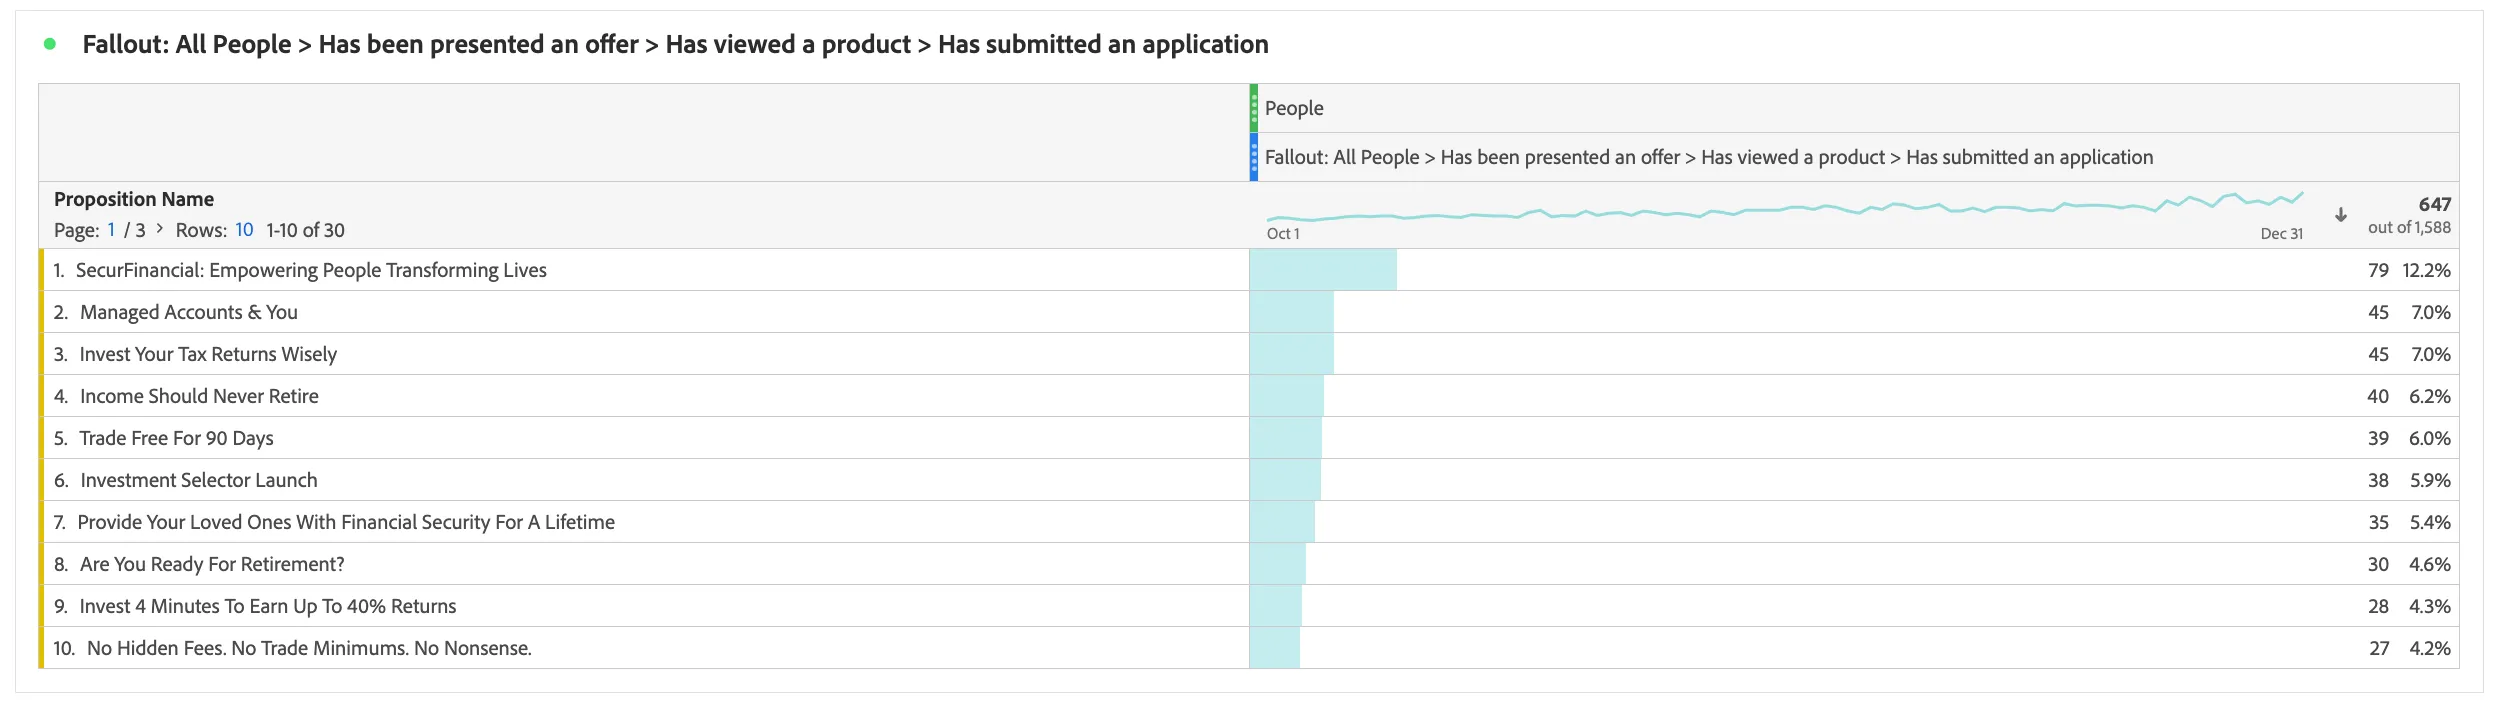Click the out of 1,588 total label
The height and width of the screenshot is (708, 2500).
tap(2409, 228)
